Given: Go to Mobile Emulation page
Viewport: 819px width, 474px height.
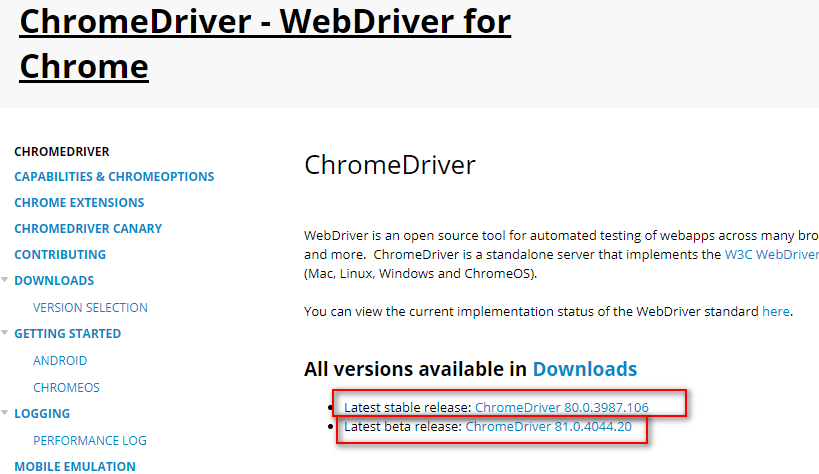Looking at the screenshot, I should [75, 466].
